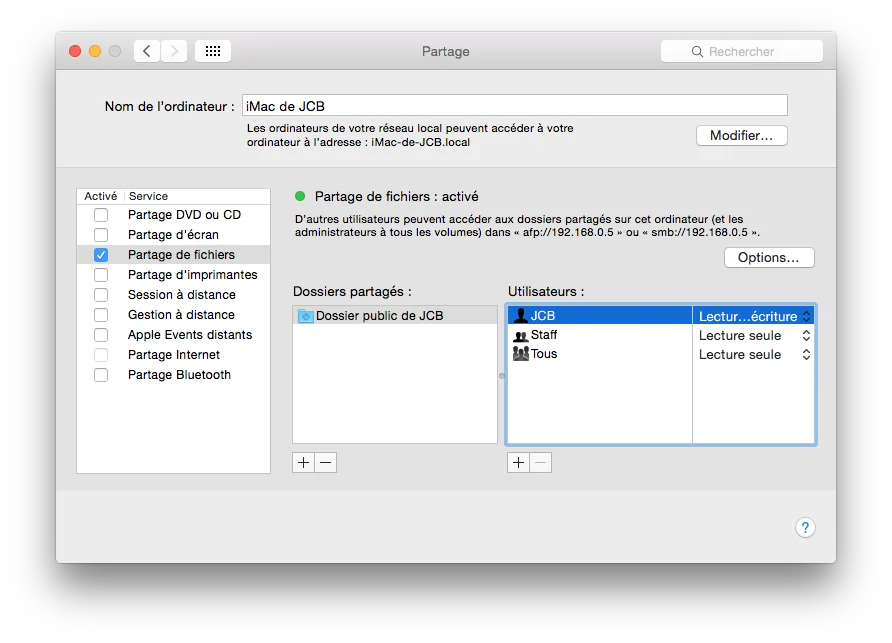This screenshot has width=892, height=643.
Task: Go back with the left chevron button
Action: tap(147, 51)
